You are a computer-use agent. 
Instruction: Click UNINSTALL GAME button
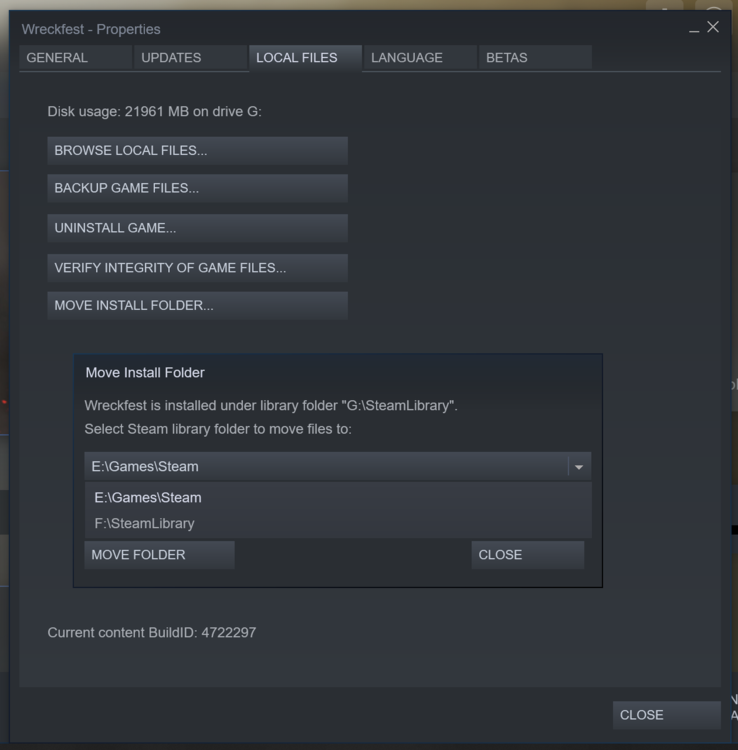197,228
